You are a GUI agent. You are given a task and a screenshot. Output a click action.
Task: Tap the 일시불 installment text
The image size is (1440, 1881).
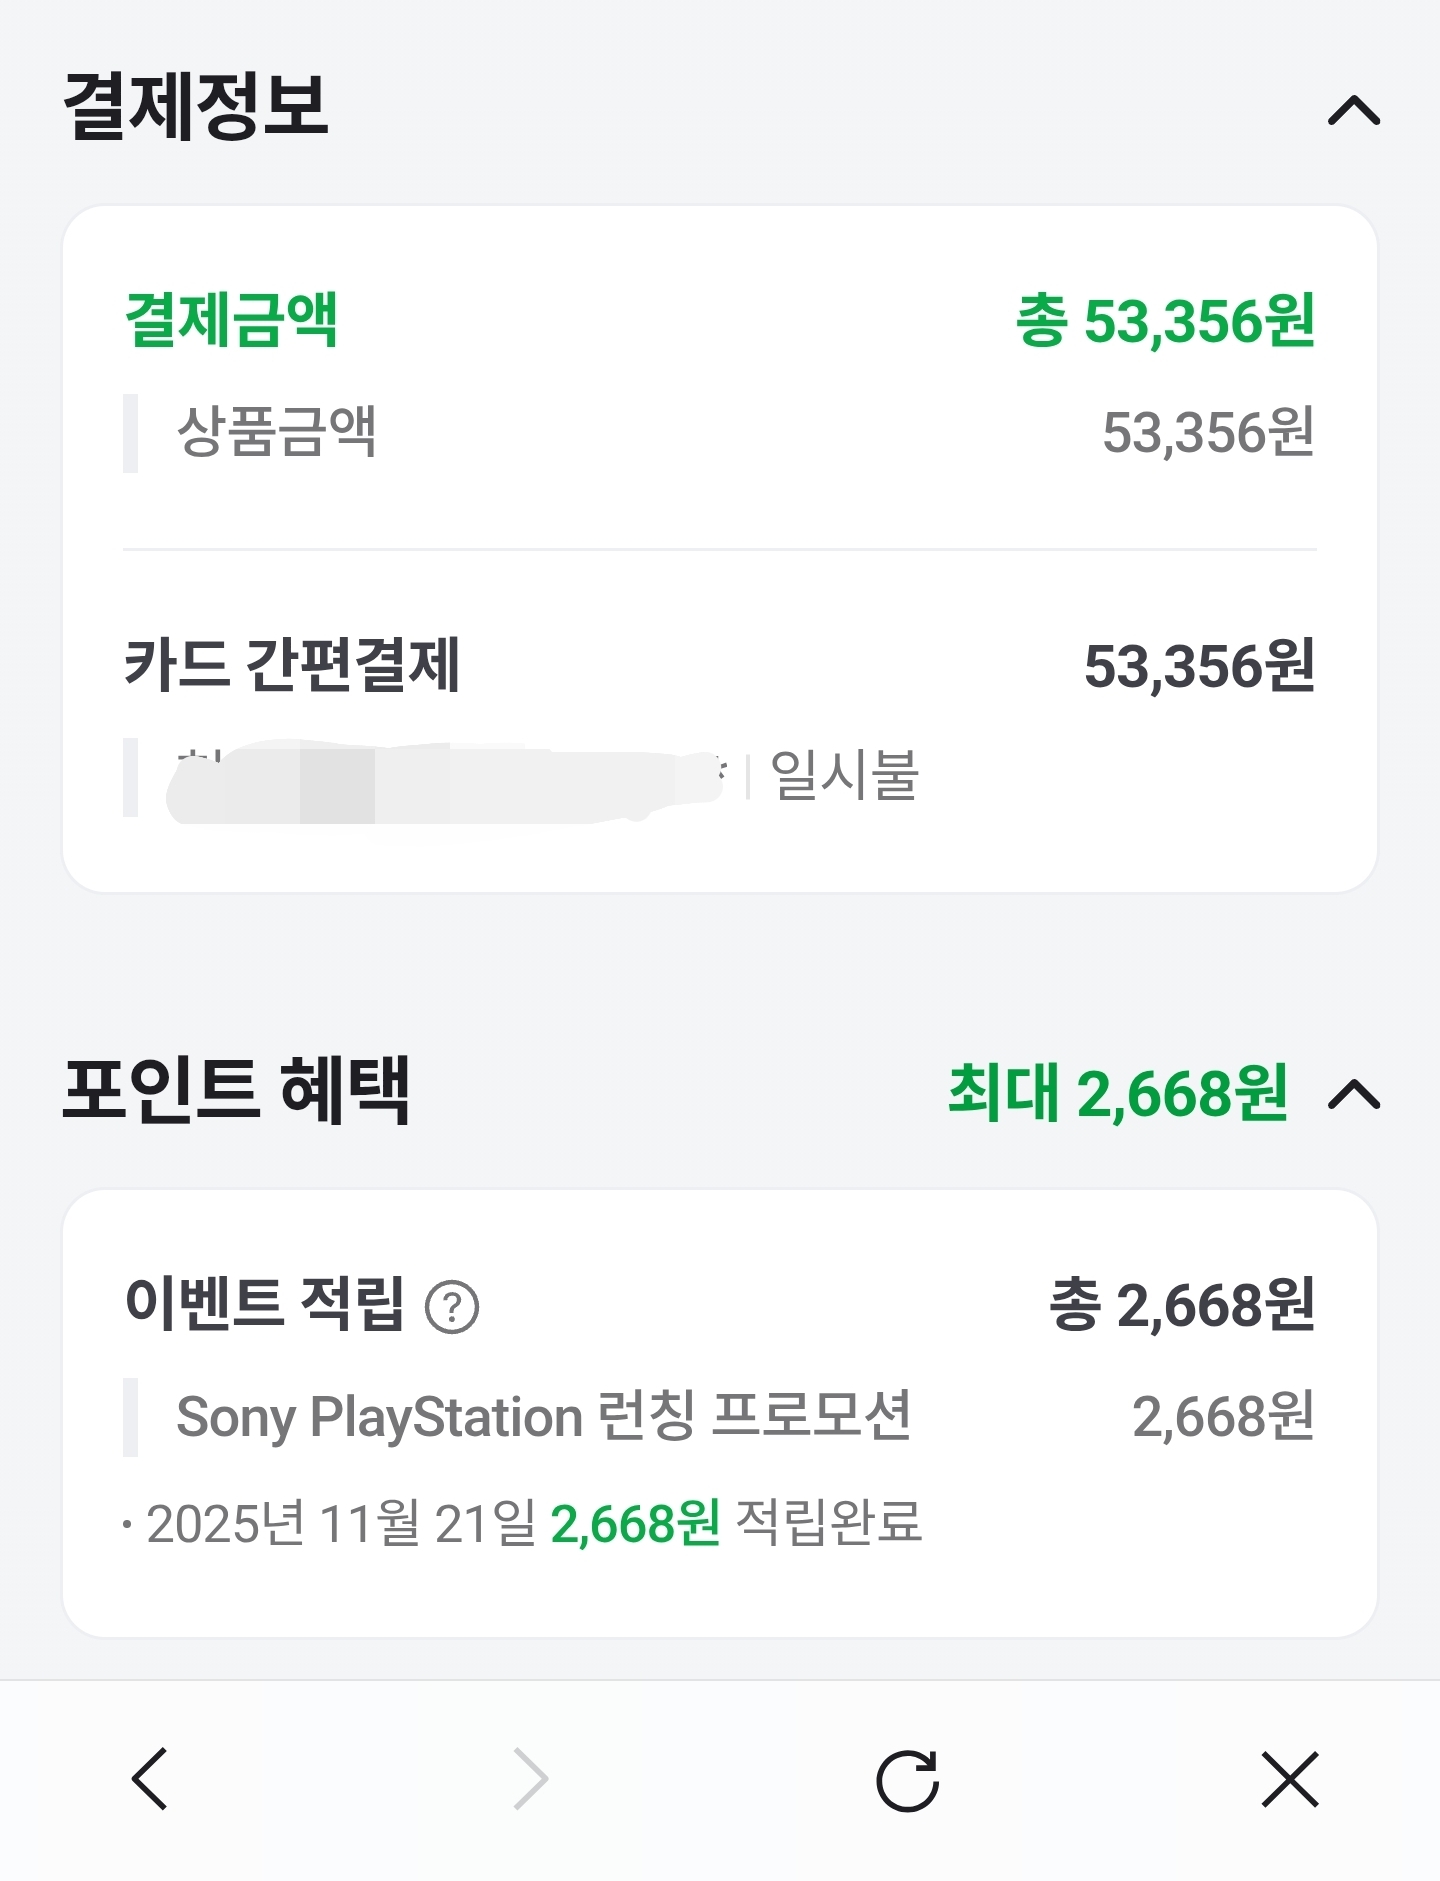pos(844,775)
